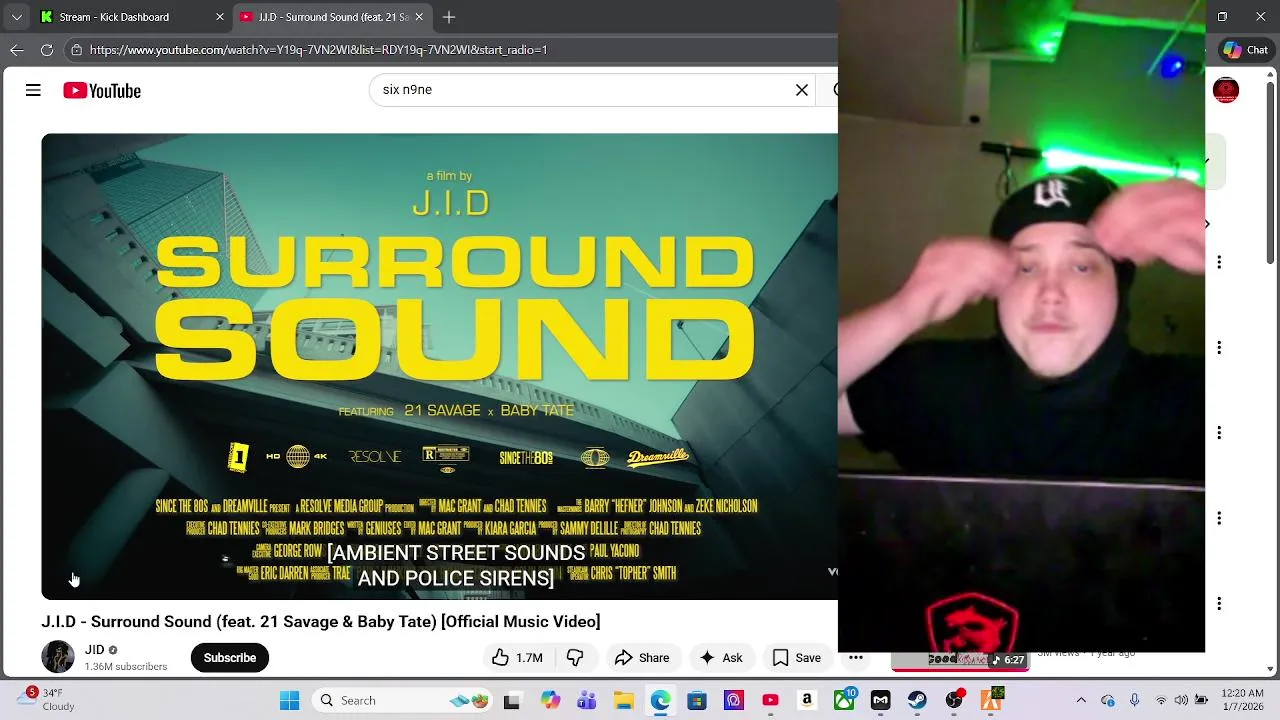This screenshot has height=720, width=1280.
Task: Open the YouTube app taskbar icon
Action: 770,700
